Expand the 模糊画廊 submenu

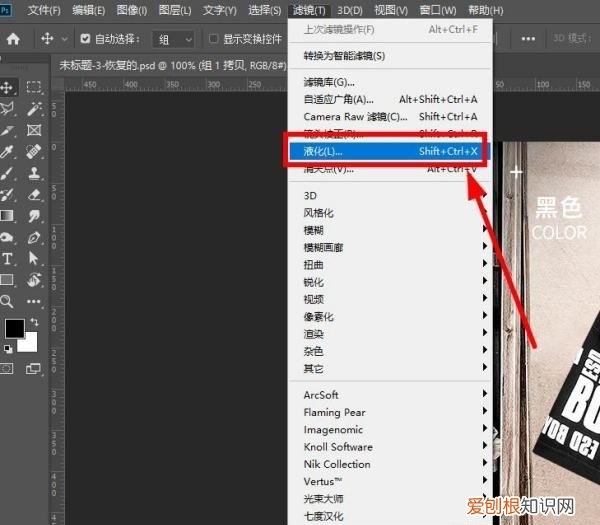390,247
